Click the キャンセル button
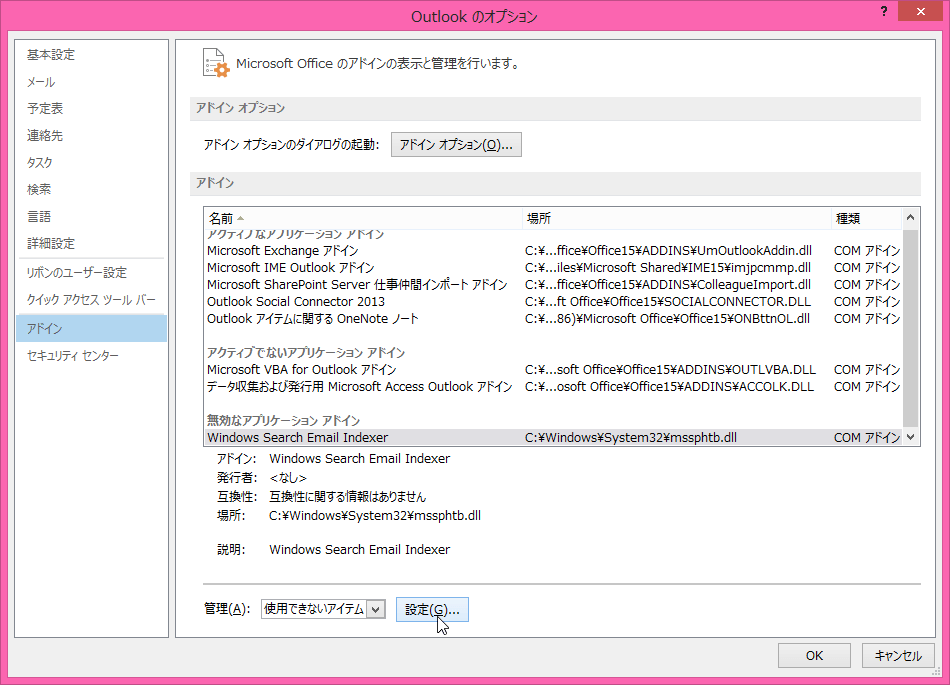Viewport: 950px width, 685px height. pos(898,655)
